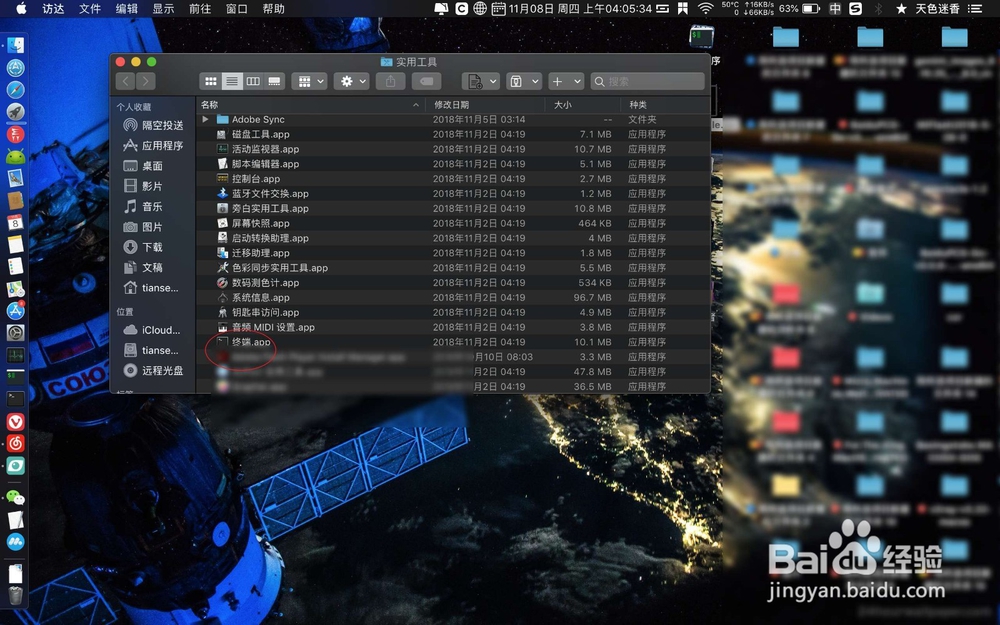
Task: Open Launchpad rocket in the Dock
Action: click(15, 112)
